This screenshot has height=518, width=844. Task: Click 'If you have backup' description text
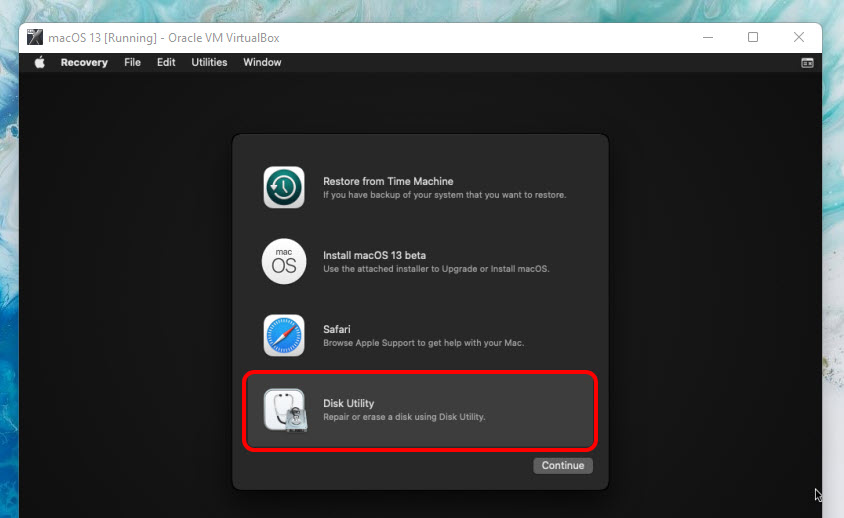[444, 195]
